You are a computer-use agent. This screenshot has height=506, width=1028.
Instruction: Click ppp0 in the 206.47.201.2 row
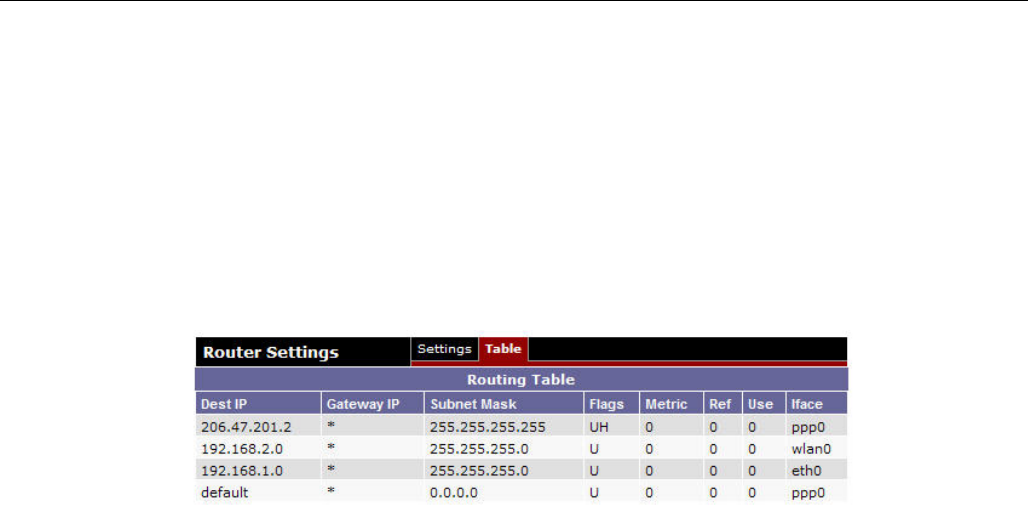[x=807, y=427]
